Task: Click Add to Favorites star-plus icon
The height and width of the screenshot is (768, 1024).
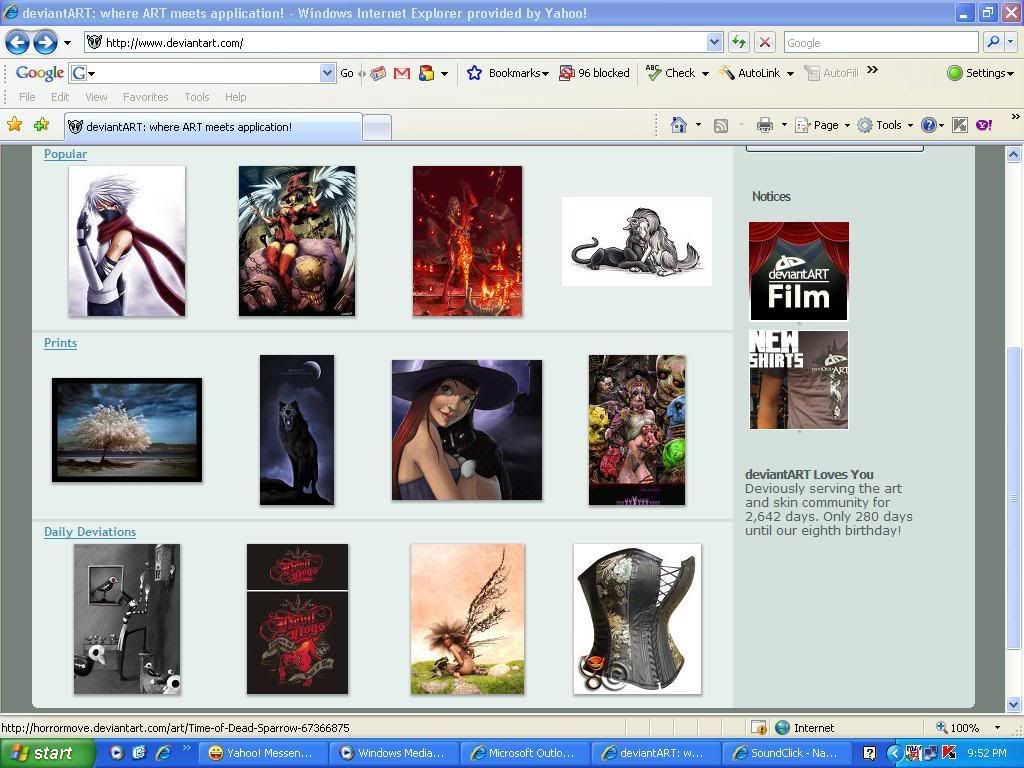Action: tap(41, 124)
